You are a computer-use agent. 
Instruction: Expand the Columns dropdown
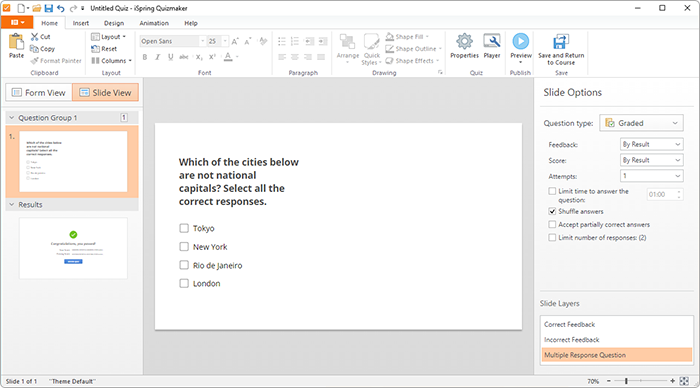pos(112,60)
